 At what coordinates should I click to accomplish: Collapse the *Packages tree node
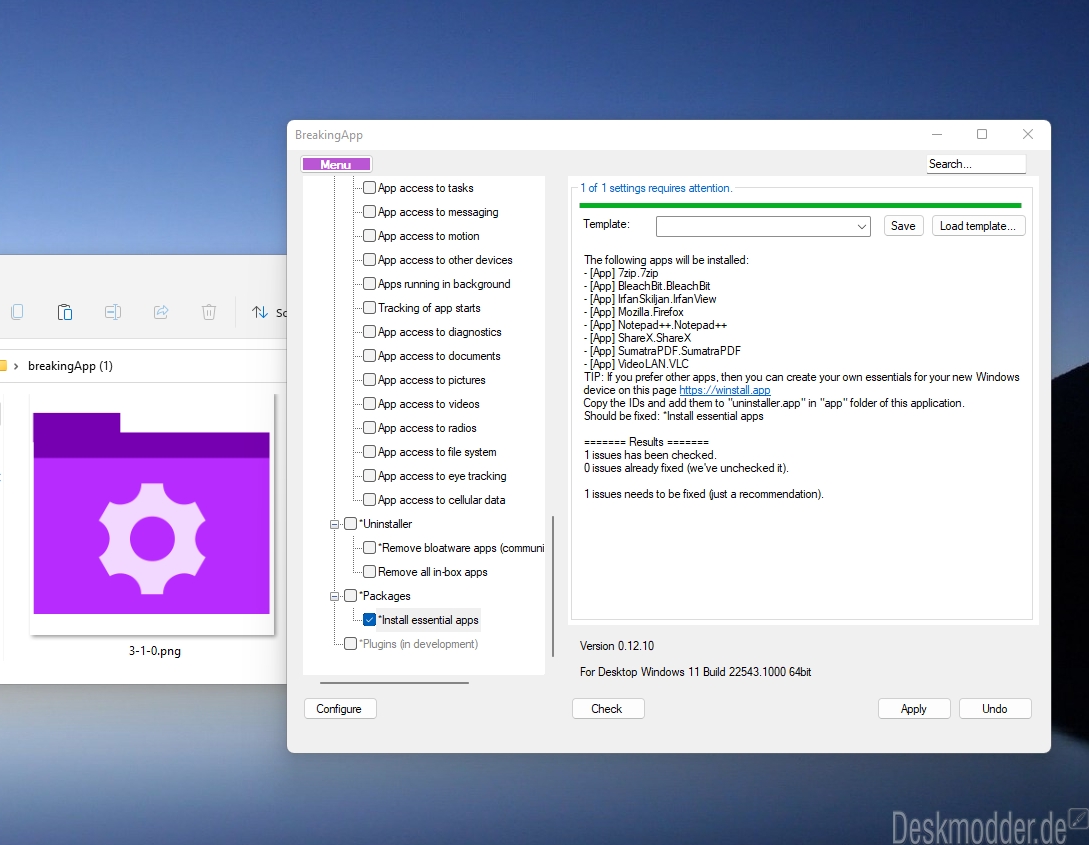tap(335, 596)
